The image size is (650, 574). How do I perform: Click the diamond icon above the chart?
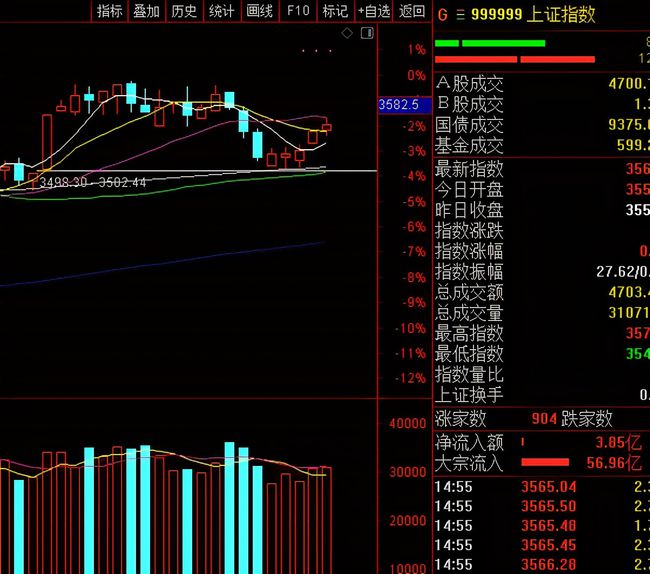click(x=347, y=33)
